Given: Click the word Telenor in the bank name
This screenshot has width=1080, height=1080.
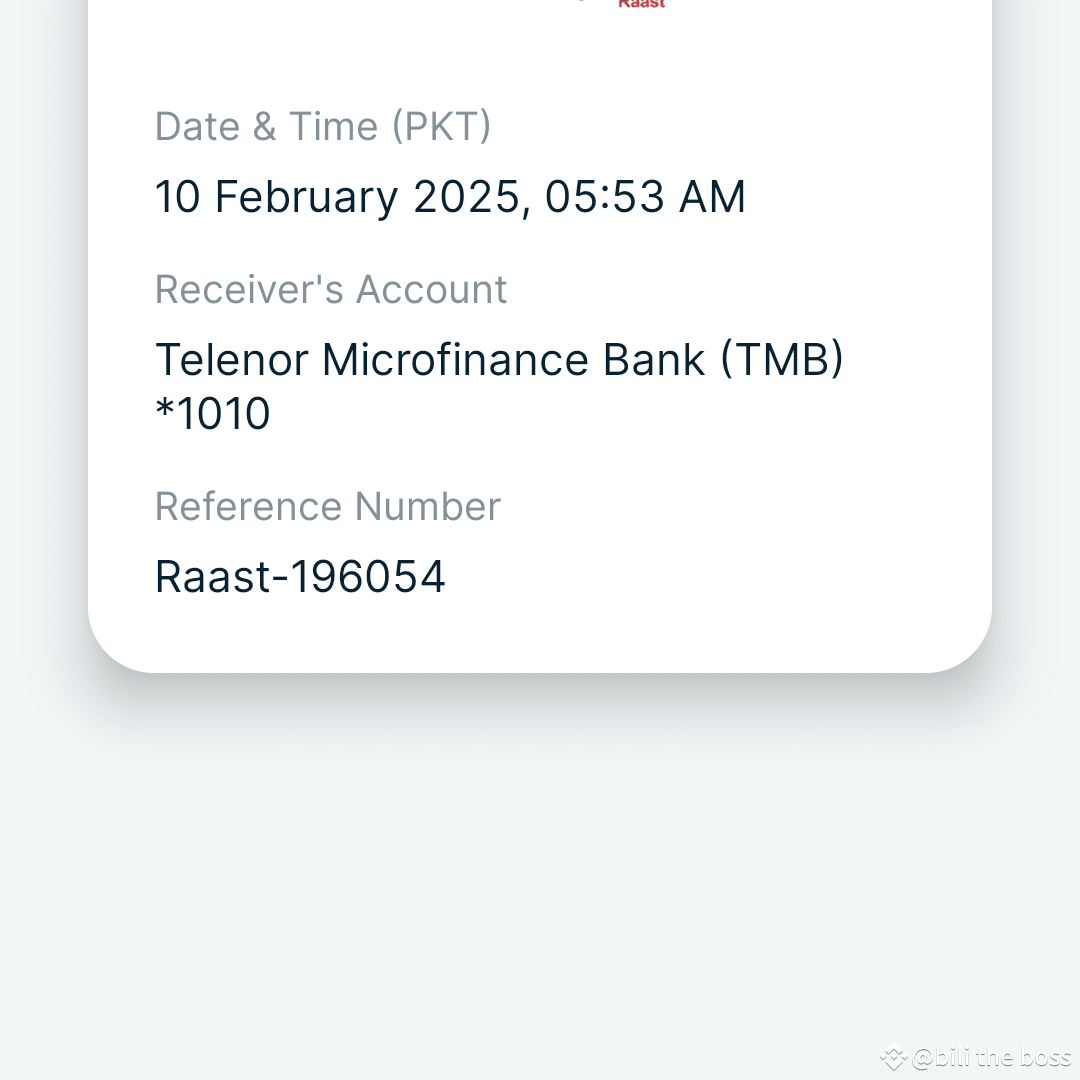Looking at the screenshot, I should pyautogui.click(x=231, y=360).
